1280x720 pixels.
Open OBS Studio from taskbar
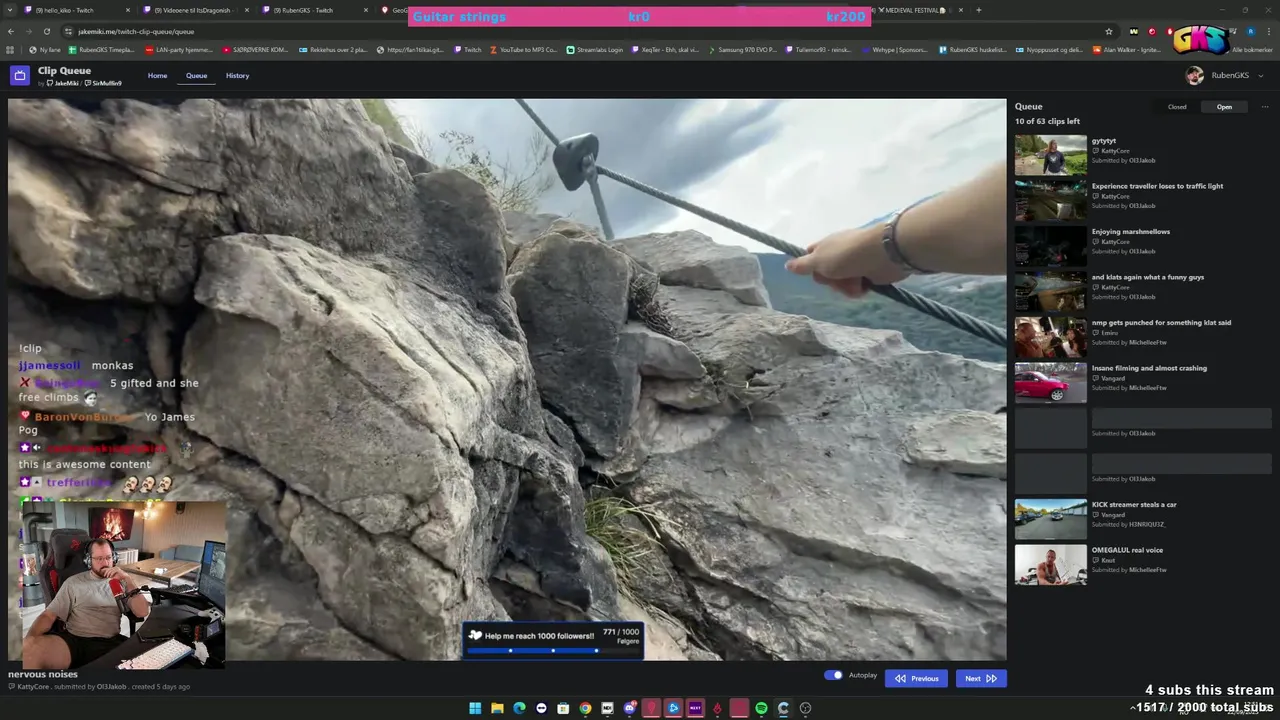[x=805, y=708]
